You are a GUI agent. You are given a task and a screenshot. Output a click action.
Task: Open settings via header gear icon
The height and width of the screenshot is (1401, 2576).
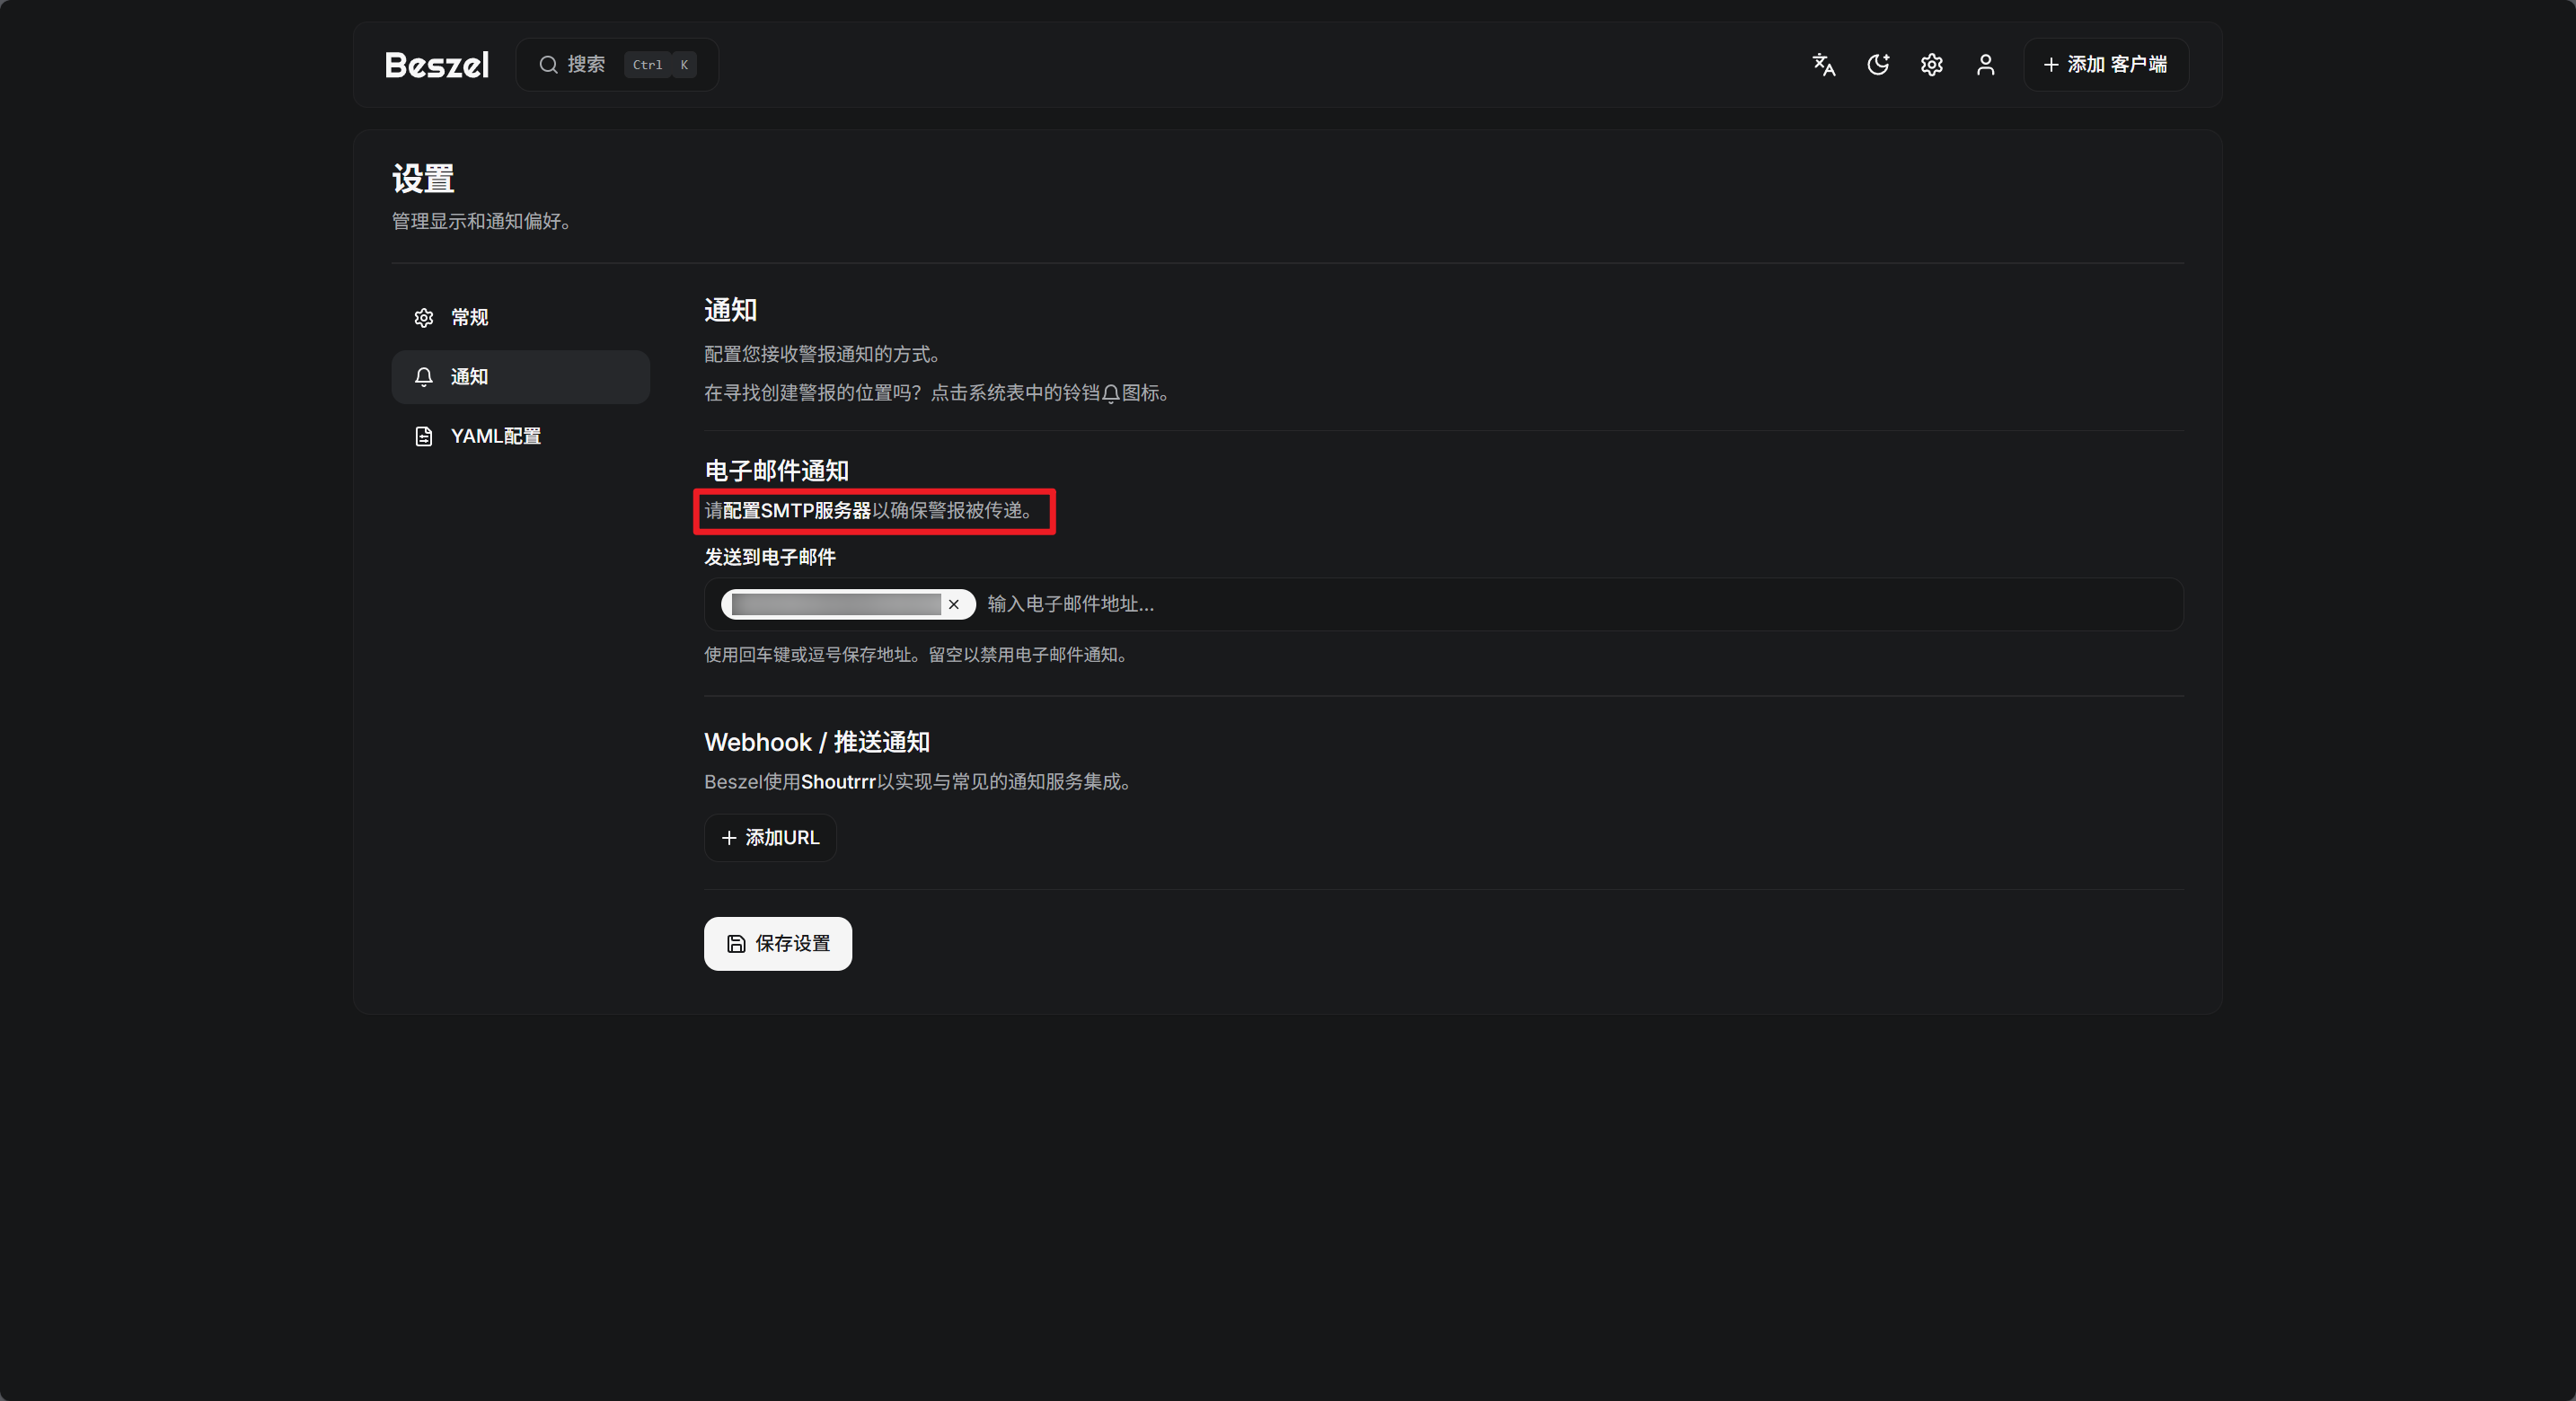[1931, 65]
